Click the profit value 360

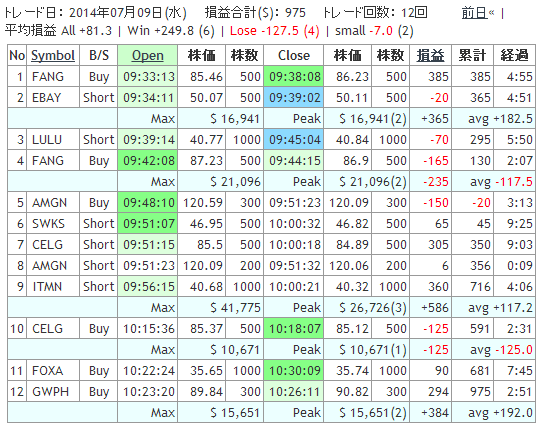[438, 286]
